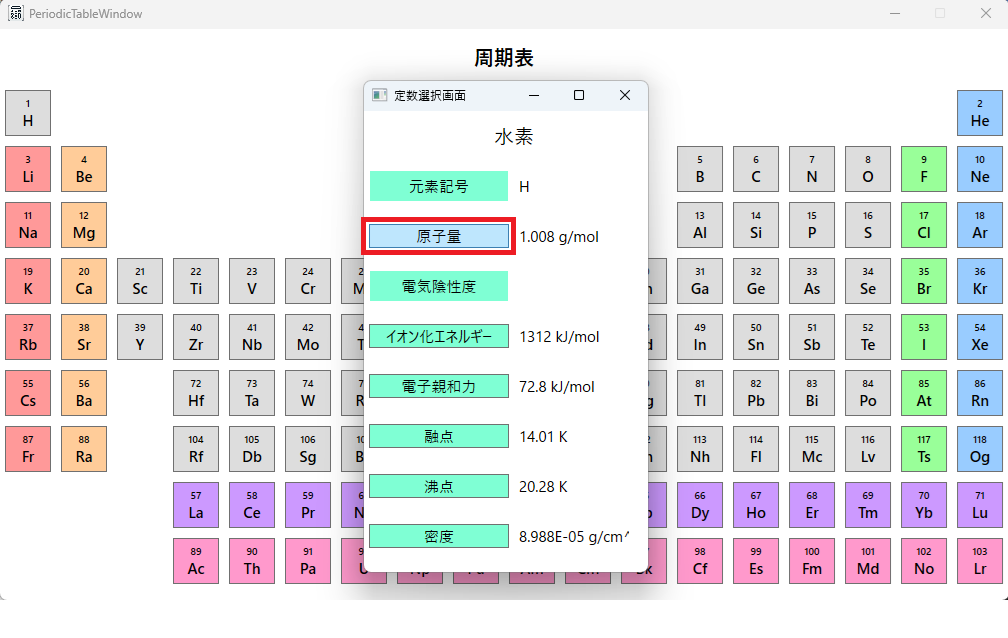Select iodine I element tile

tap(923, 337)
